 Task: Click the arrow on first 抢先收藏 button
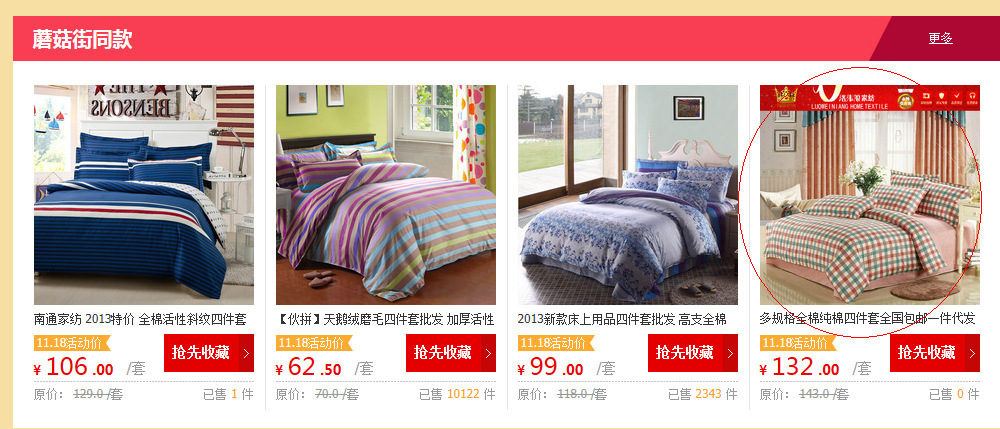pos(247,353)
